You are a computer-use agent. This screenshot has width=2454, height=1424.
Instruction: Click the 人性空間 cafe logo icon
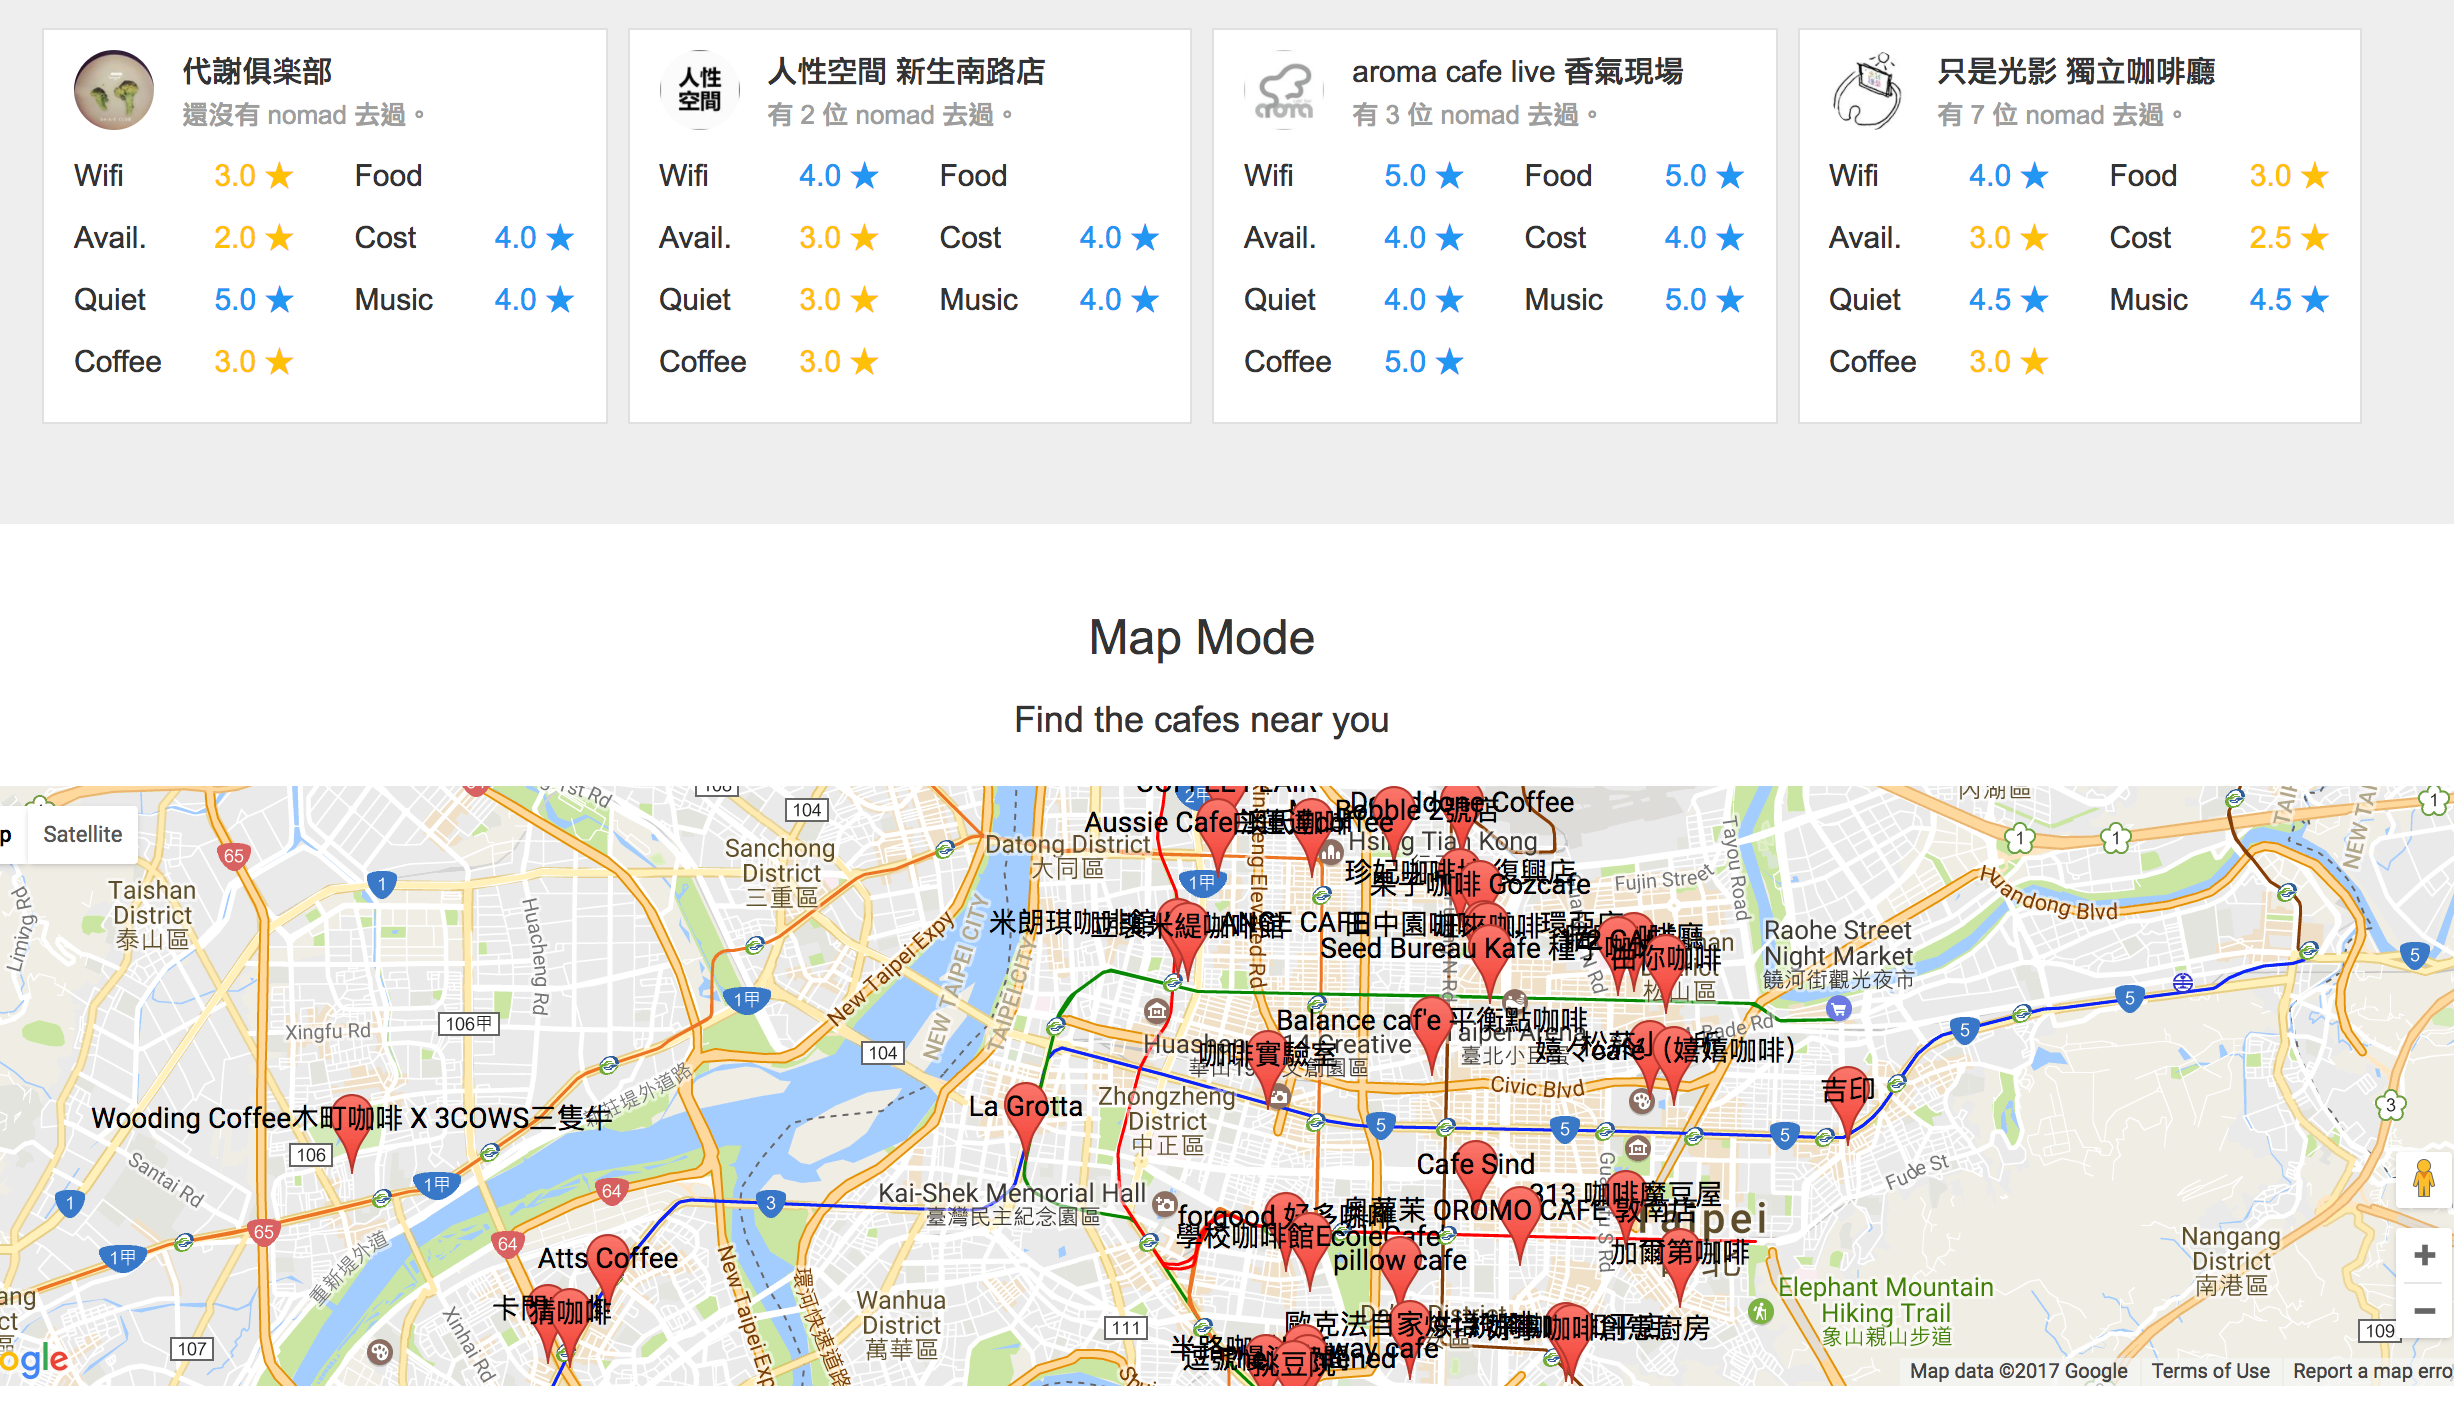(699, 90)
